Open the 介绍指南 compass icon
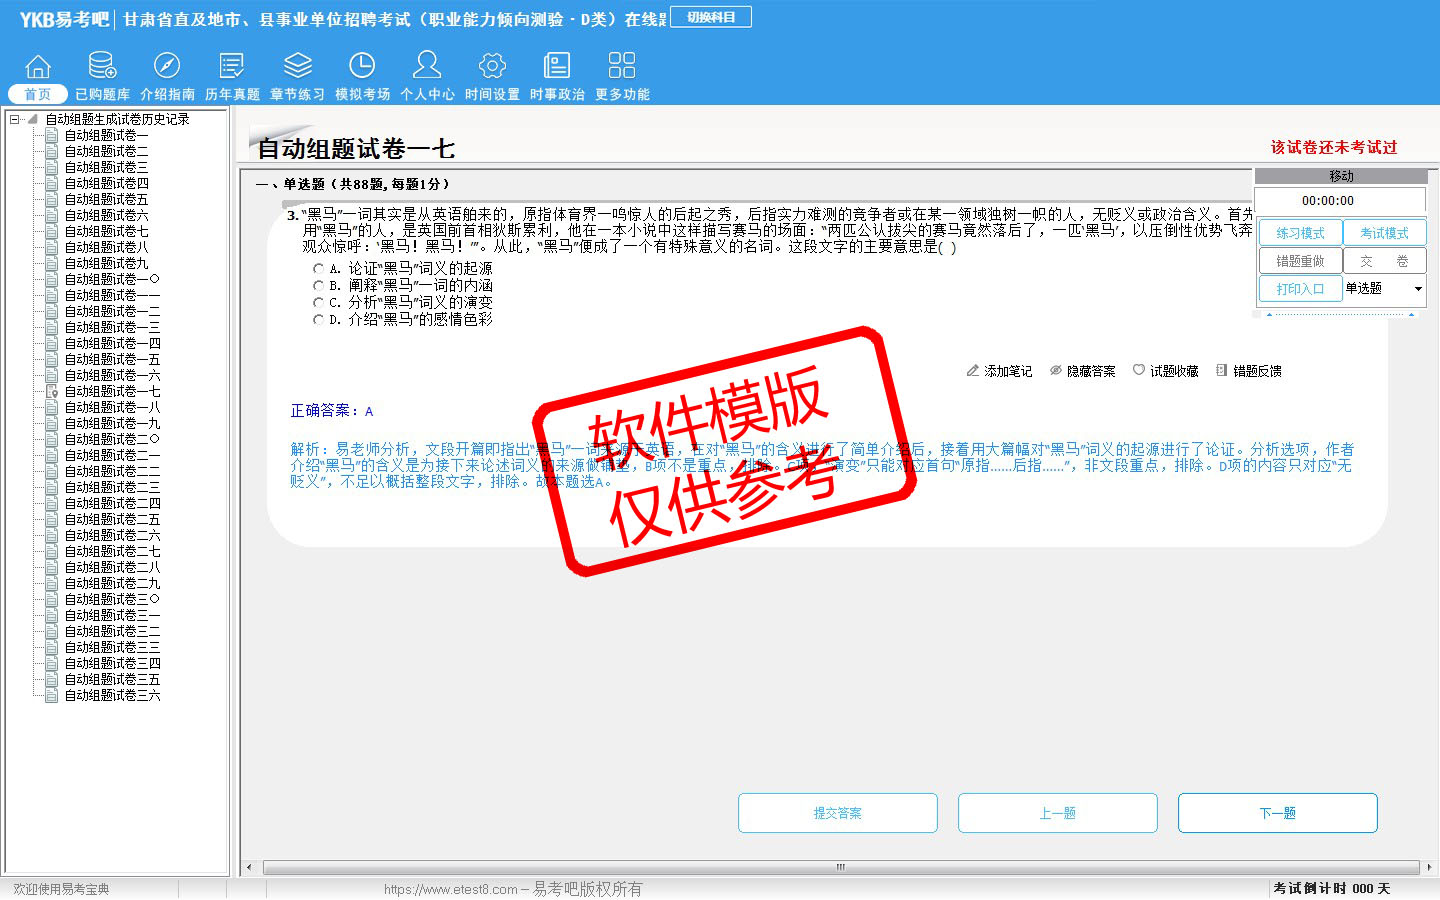 click(167, 67)
